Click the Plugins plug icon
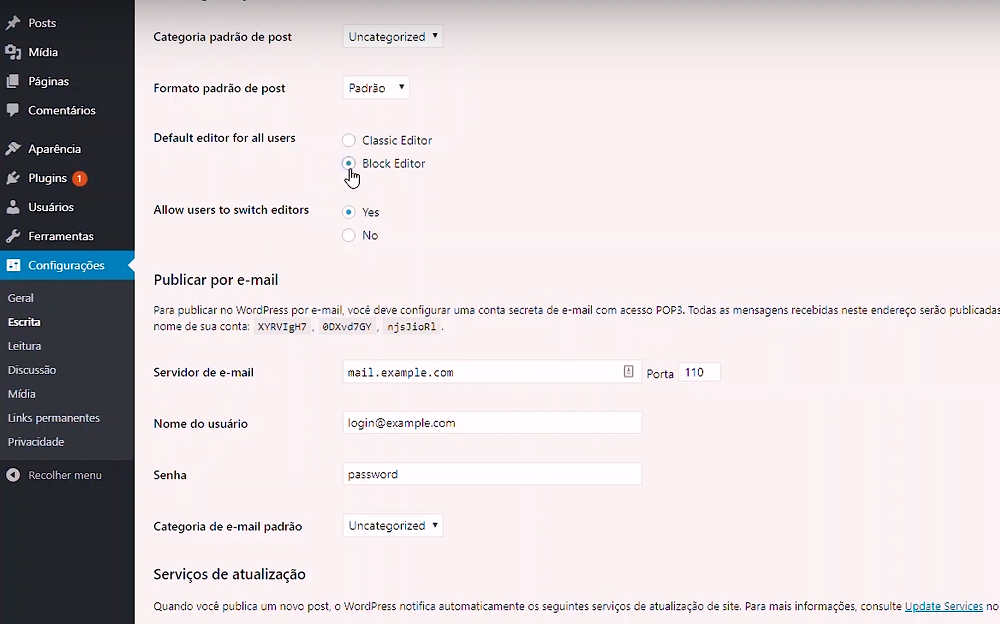The width and height of the screenshot is (1000, 624). click(13, 178)
